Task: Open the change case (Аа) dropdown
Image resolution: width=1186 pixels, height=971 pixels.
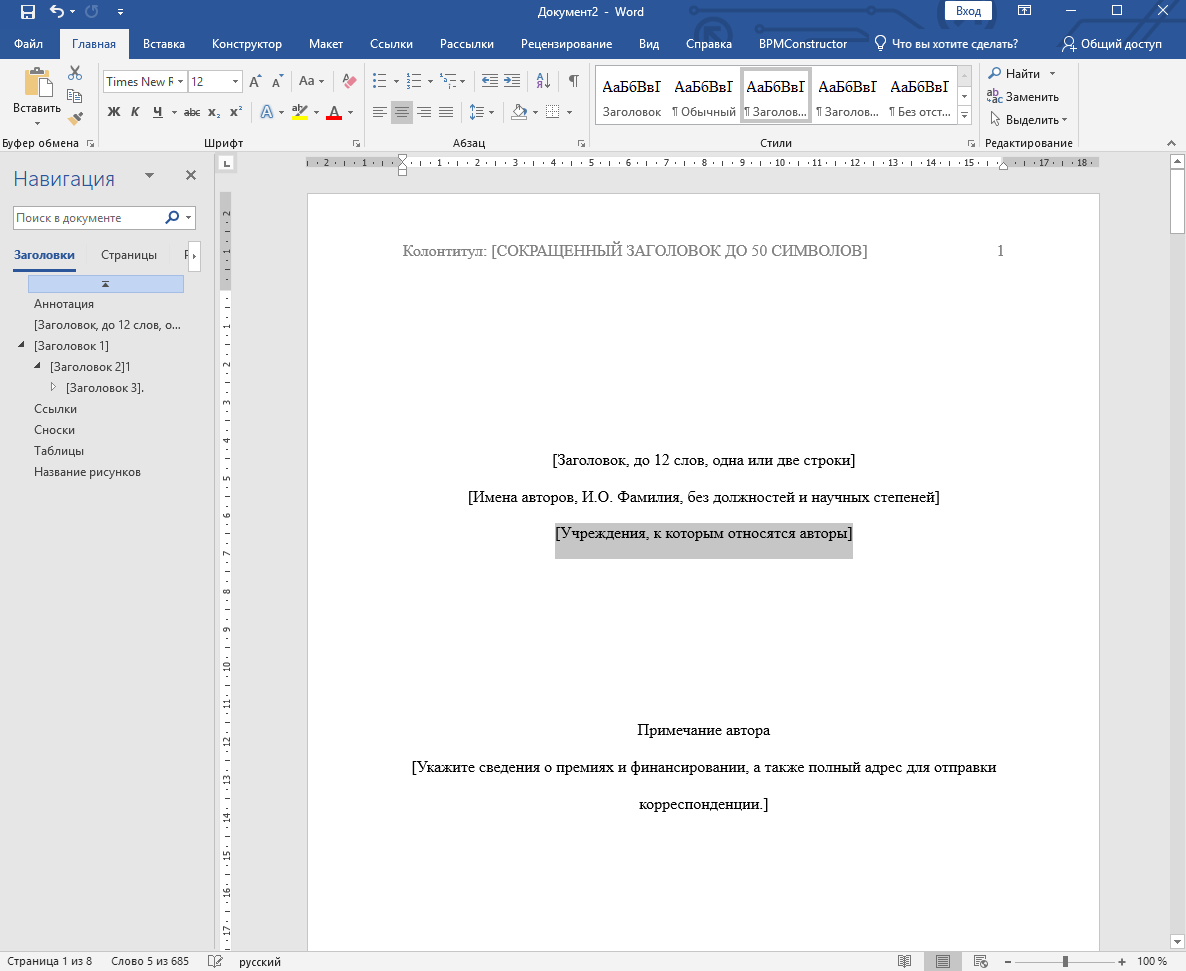Action: [311, 81]
